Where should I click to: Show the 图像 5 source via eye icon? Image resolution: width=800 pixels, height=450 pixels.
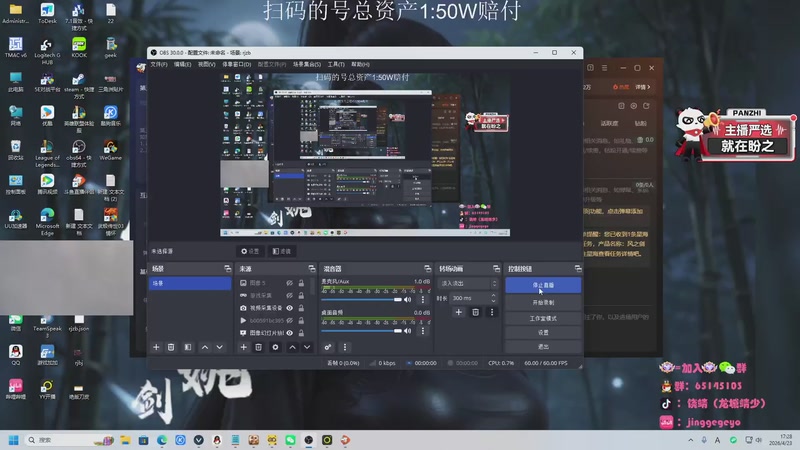point(289,283)
